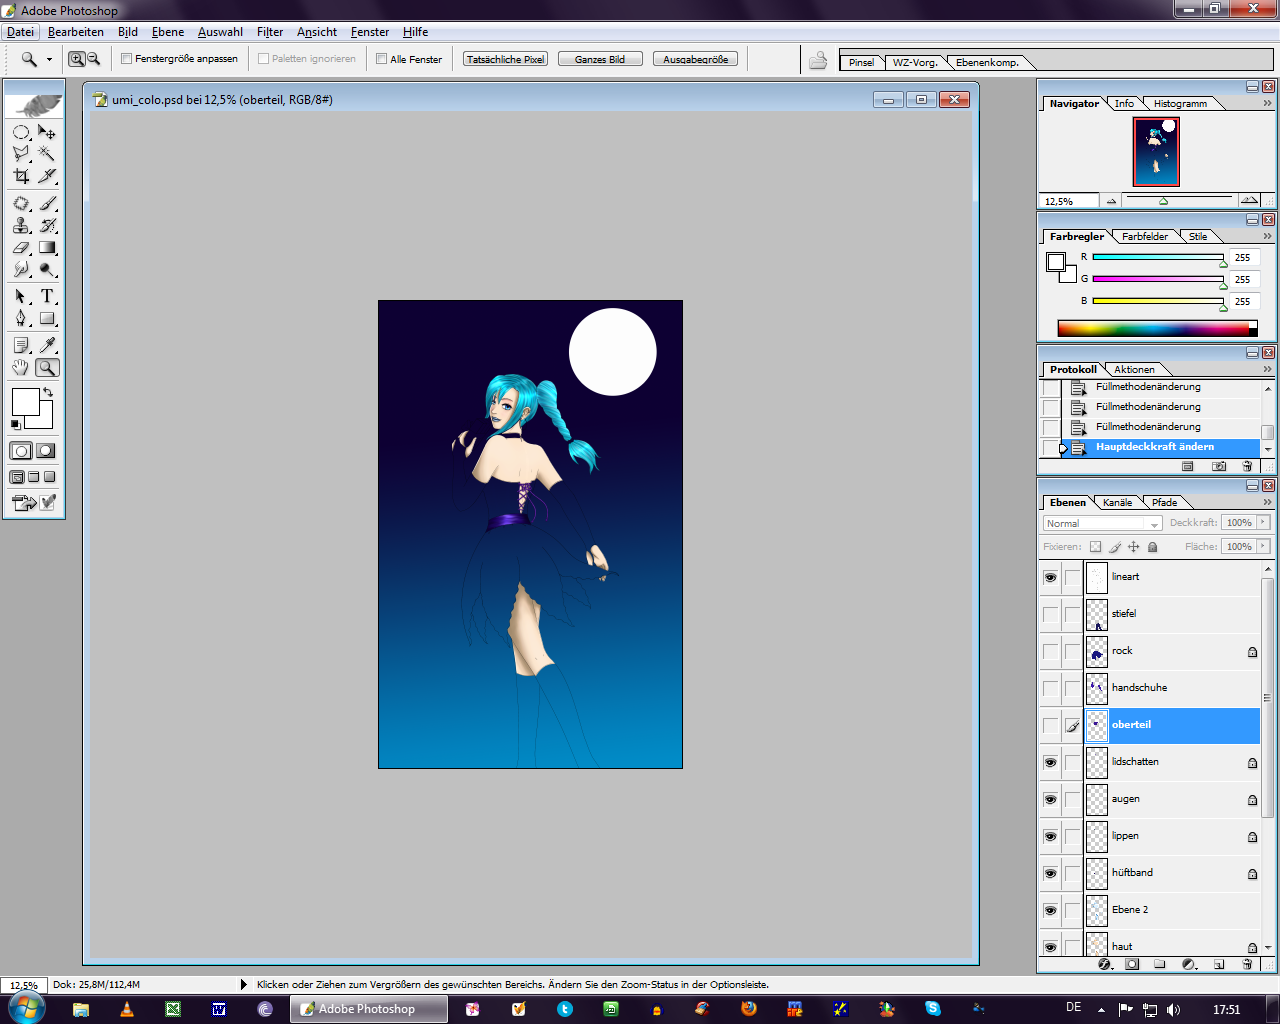Screen dimensions: 1280x1024
Task: Click the Ganzes Bild button
Action: tap(600, 59)
